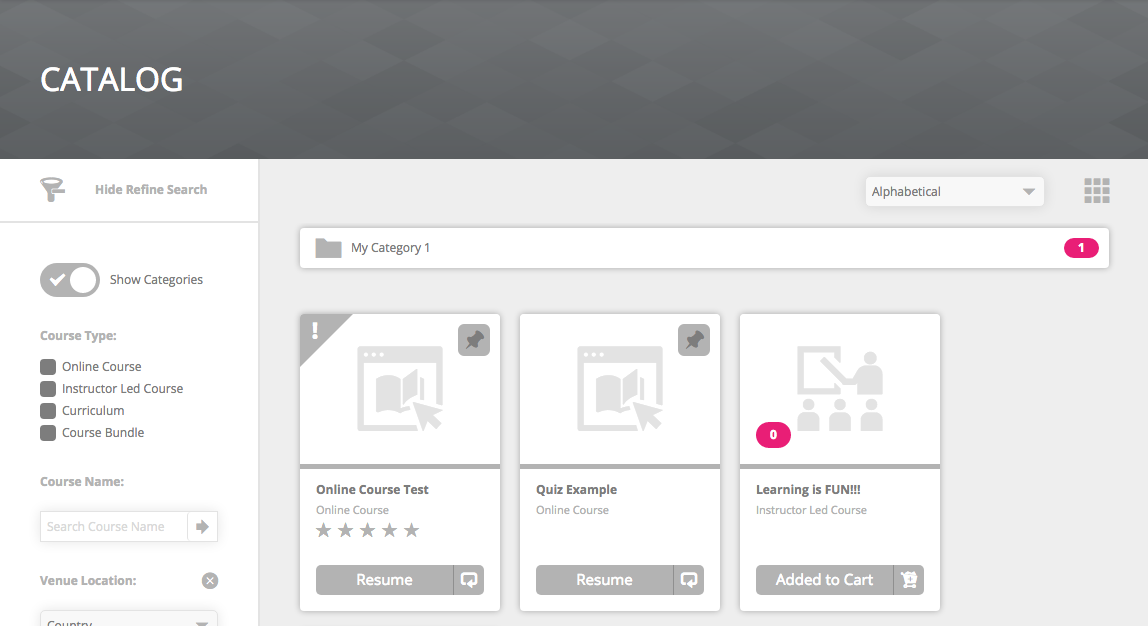Resume Quiz Example course
Screen dimensions: 1148x626
(604, 580)
